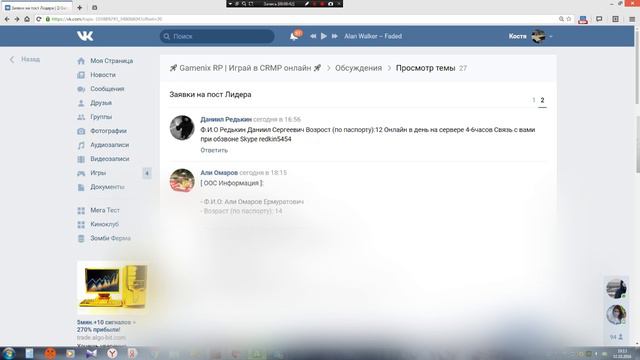640x360 pixels.
Task: Click the Игры gamepad icon
Action: [x=81, y=173]
